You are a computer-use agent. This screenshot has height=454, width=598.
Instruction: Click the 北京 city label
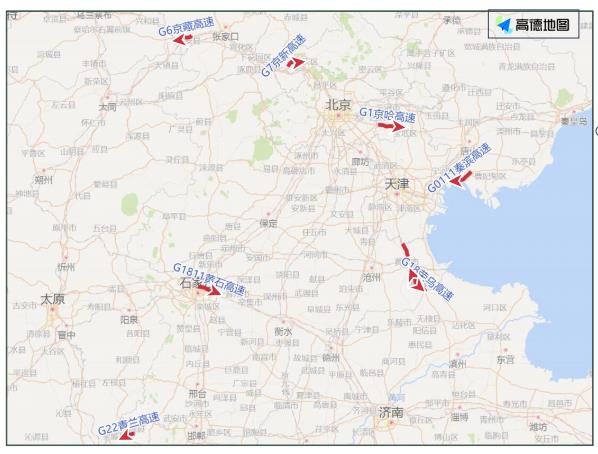click(338, 105)
